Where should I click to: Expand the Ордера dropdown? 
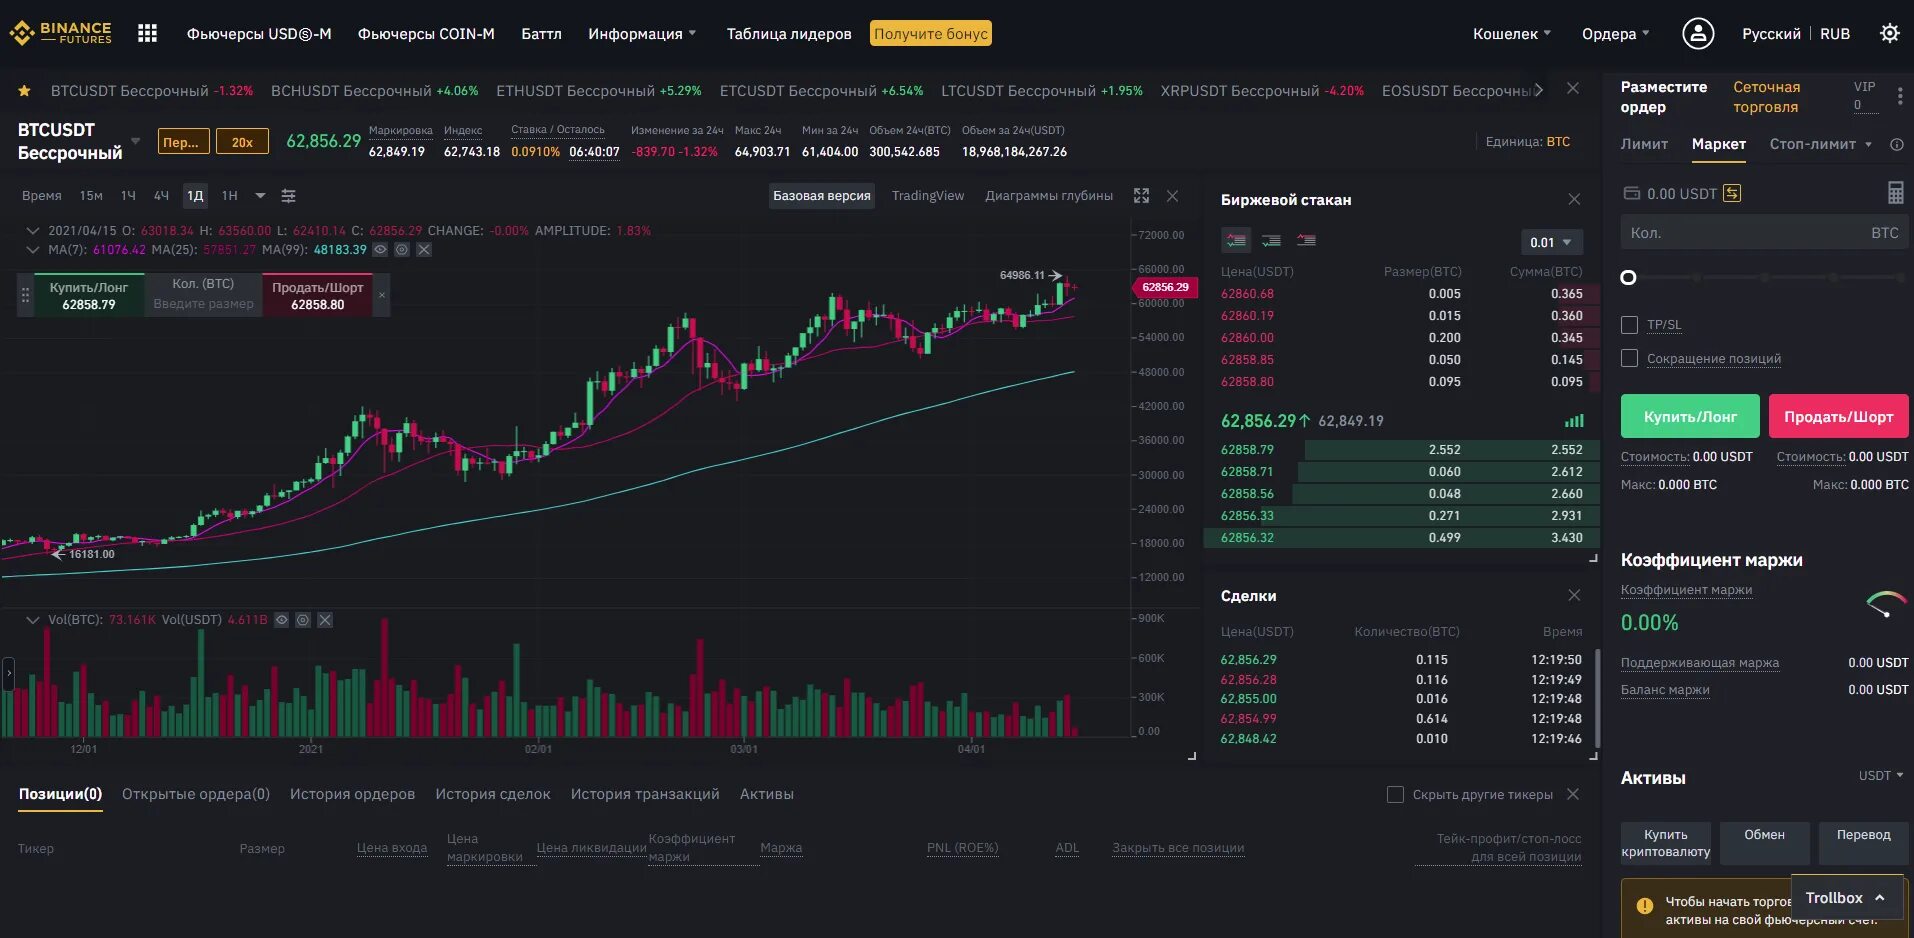point(1615,34)
